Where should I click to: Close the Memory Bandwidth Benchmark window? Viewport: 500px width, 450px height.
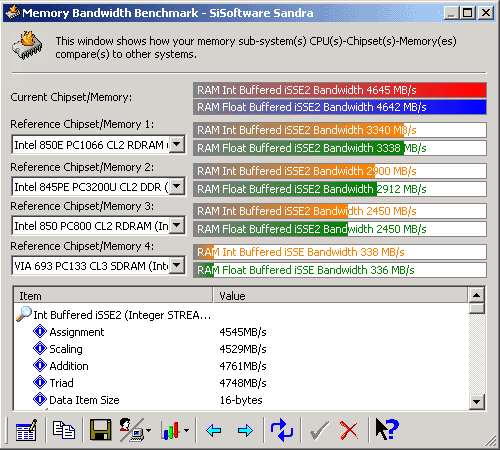tap(486, 13)
